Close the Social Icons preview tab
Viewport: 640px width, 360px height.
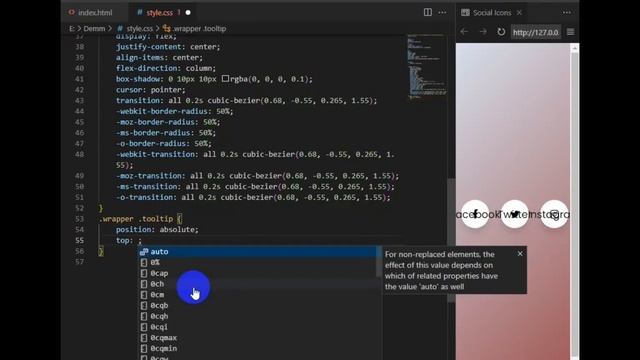coord(519,13)
